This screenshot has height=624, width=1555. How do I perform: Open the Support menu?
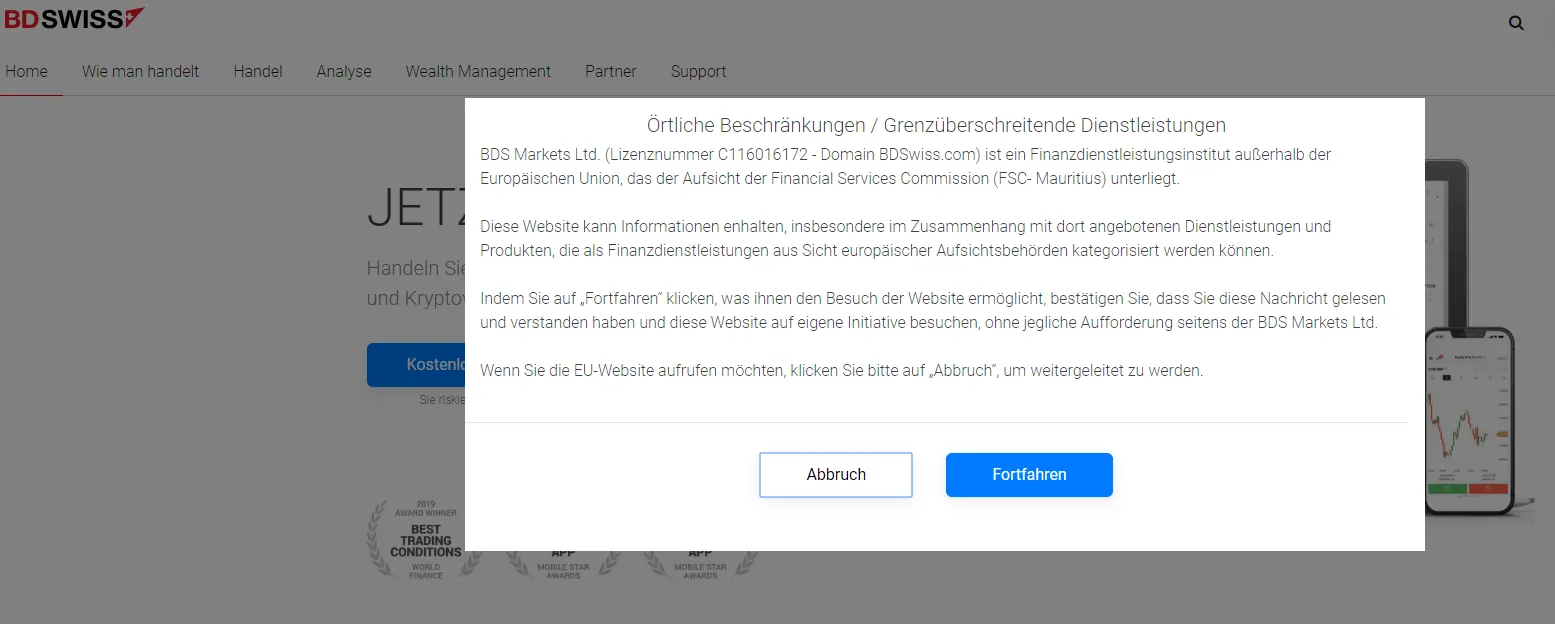tap(699, 71)
